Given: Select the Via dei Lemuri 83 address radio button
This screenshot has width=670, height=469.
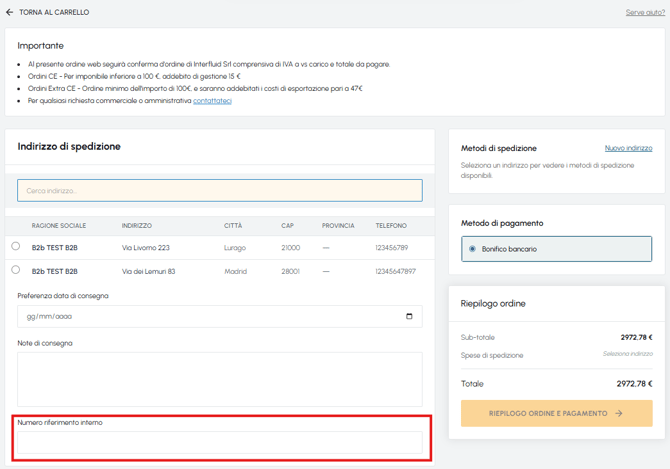Looking at the screenshot, I should [16, 270].
